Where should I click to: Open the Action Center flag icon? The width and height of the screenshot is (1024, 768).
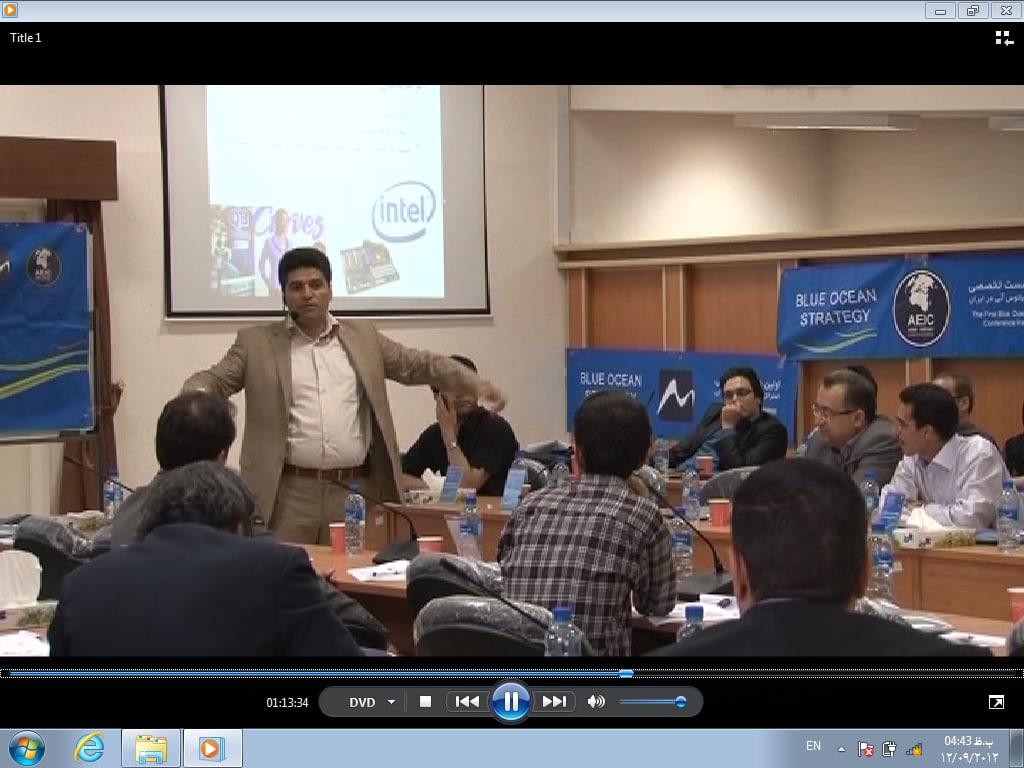[x=865, y=749]
